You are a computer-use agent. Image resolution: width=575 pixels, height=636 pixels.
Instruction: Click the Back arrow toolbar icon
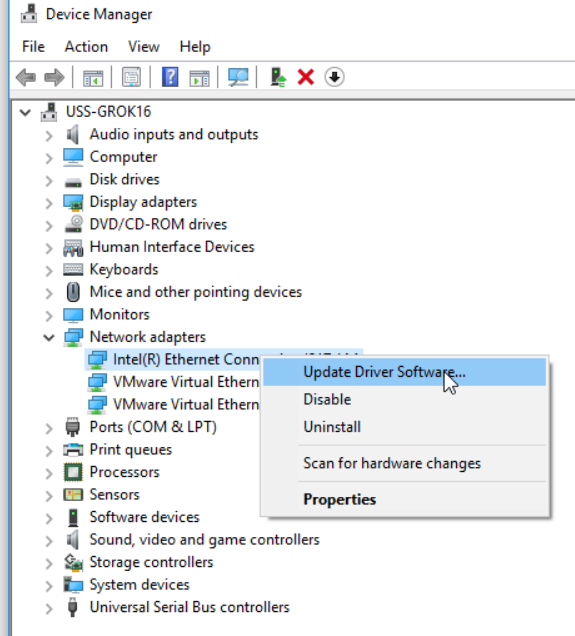click(x=26, y=77)
